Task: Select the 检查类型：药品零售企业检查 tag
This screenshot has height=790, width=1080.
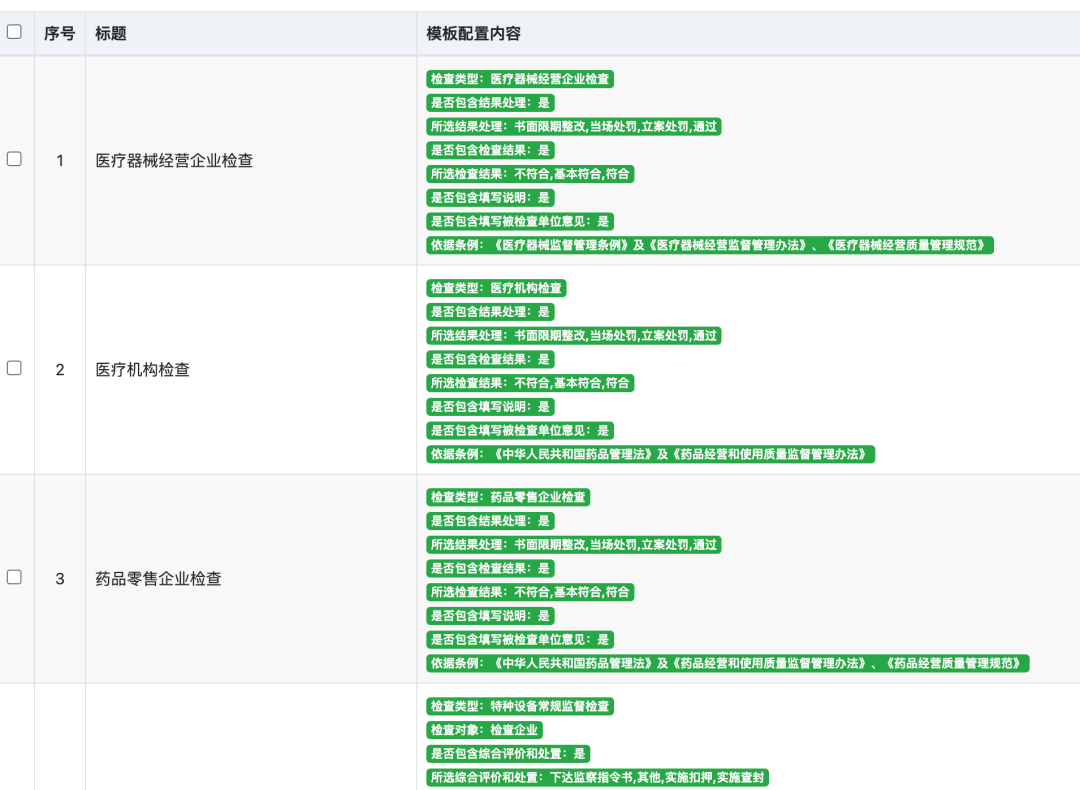Action: 508,497
